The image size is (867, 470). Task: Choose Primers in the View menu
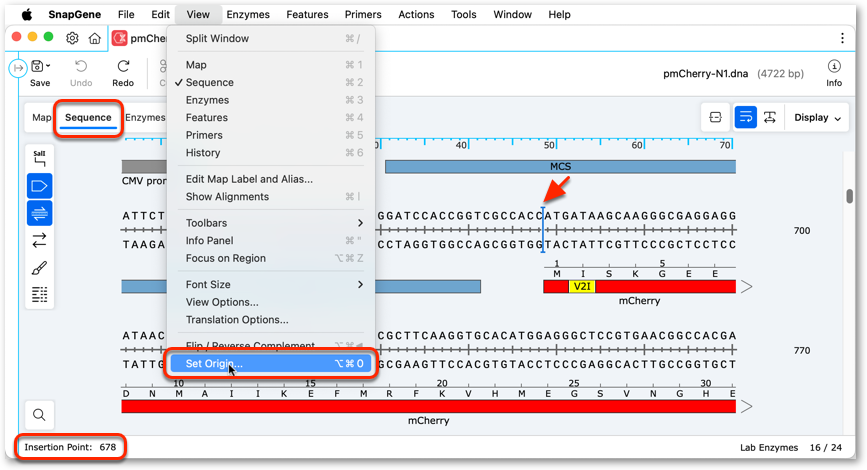[271, 135]
